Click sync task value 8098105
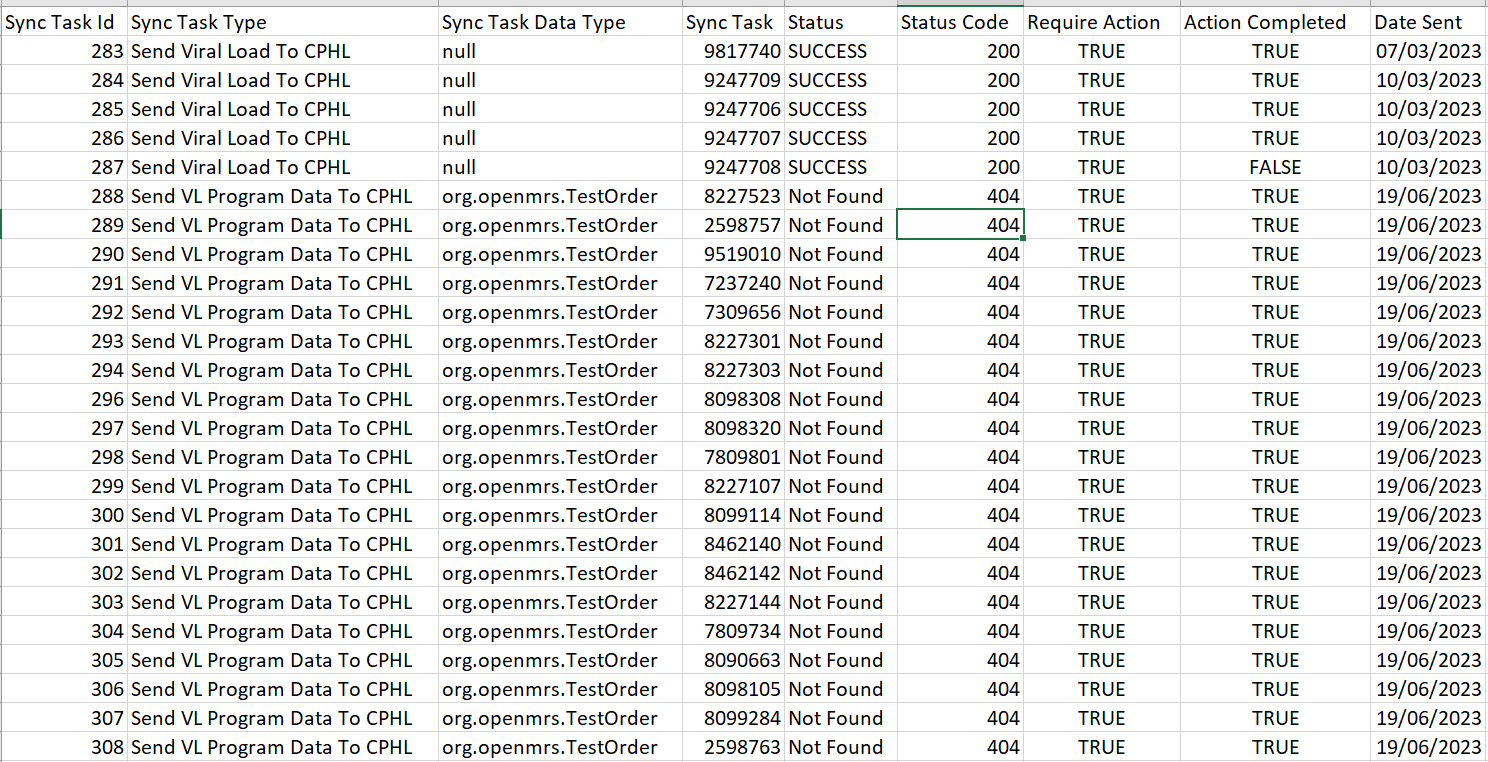 (733, 689)
